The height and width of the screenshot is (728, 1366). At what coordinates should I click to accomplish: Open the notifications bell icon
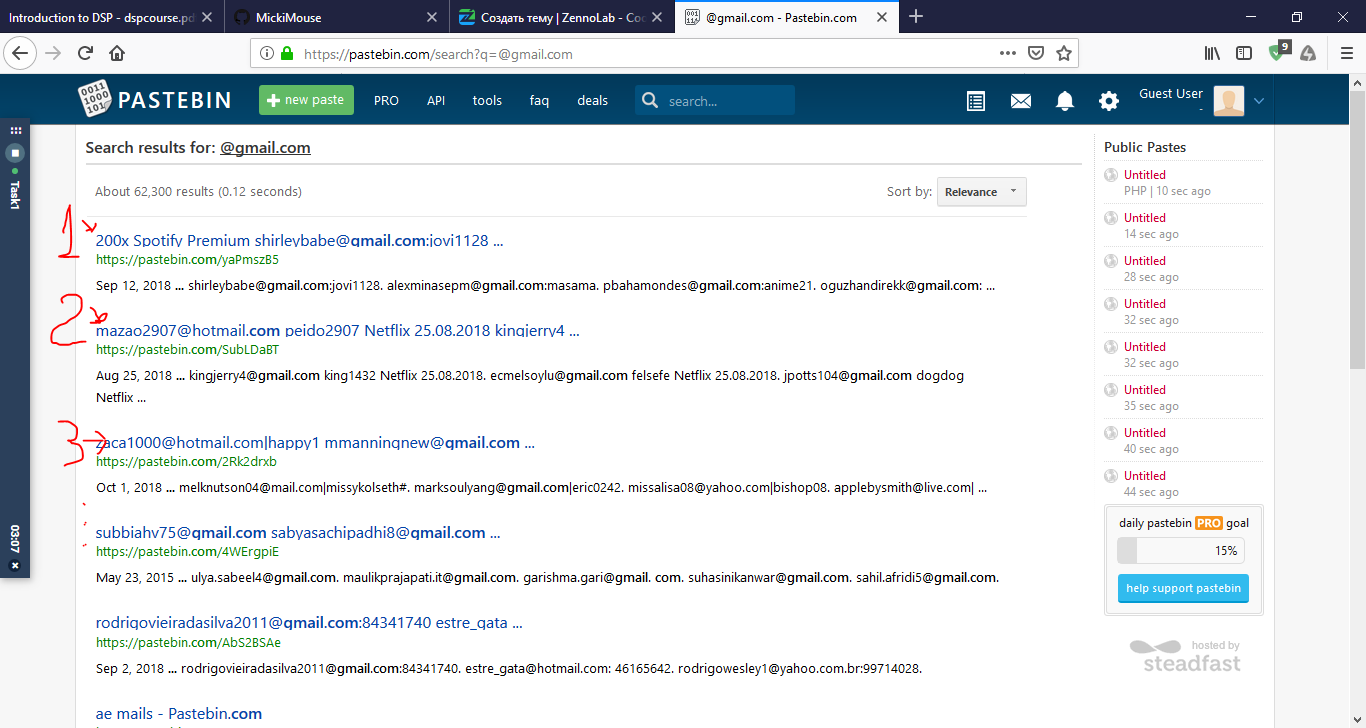pos(1065,101)
